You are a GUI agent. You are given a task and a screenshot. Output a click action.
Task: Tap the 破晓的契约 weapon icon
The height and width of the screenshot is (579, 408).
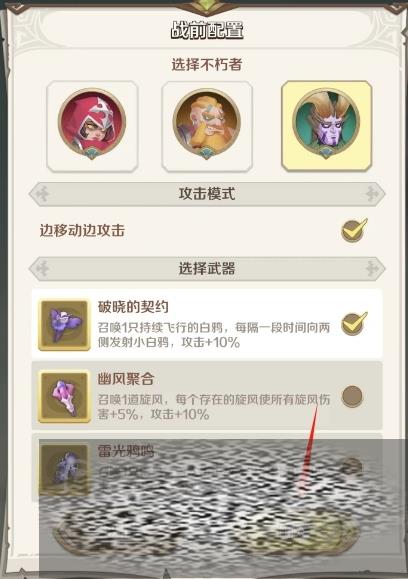pyautogui.click(x=64, y=325)
